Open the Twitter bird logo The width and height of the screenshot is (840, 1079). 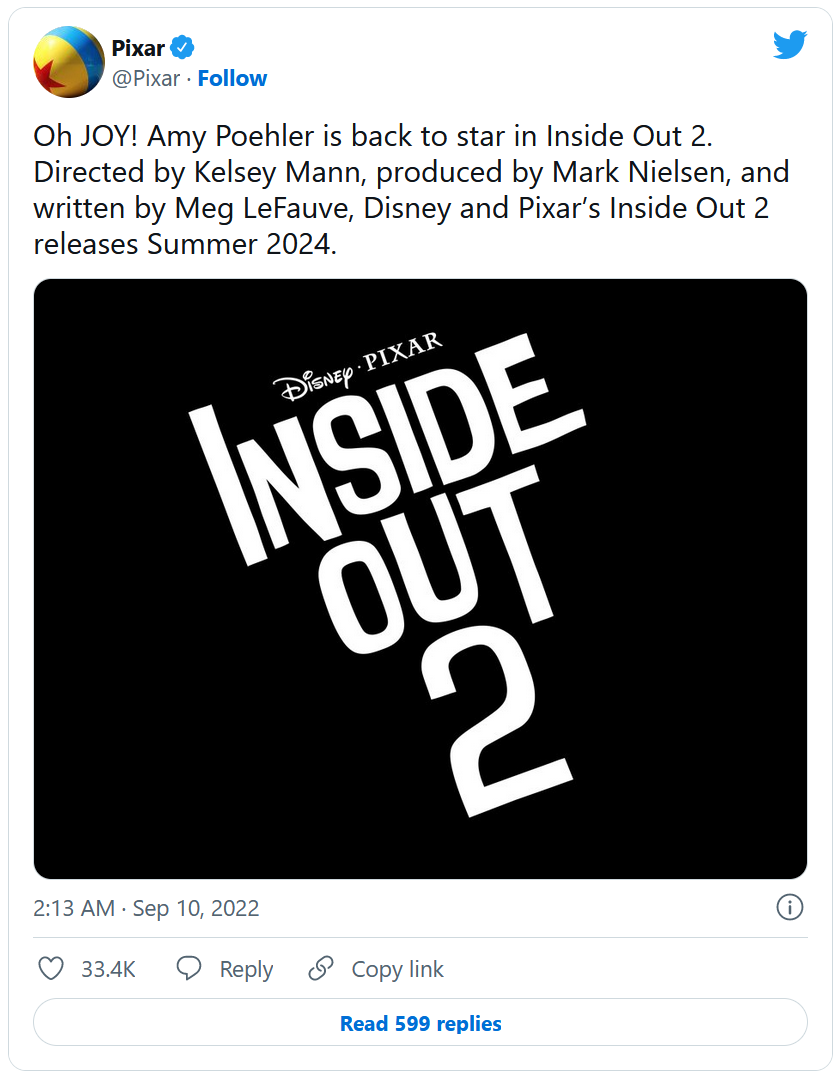point(789,44)
